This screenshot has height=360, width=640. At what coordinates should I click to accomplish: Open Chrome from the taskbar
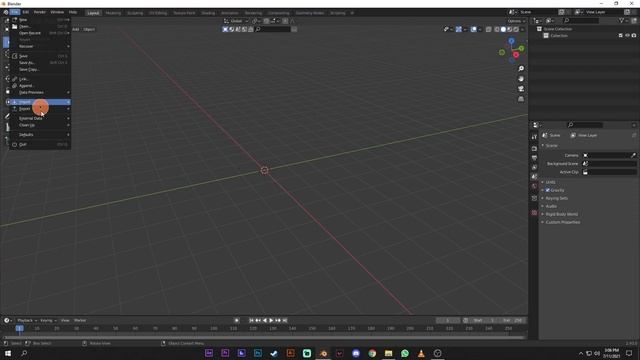point(372,353)
